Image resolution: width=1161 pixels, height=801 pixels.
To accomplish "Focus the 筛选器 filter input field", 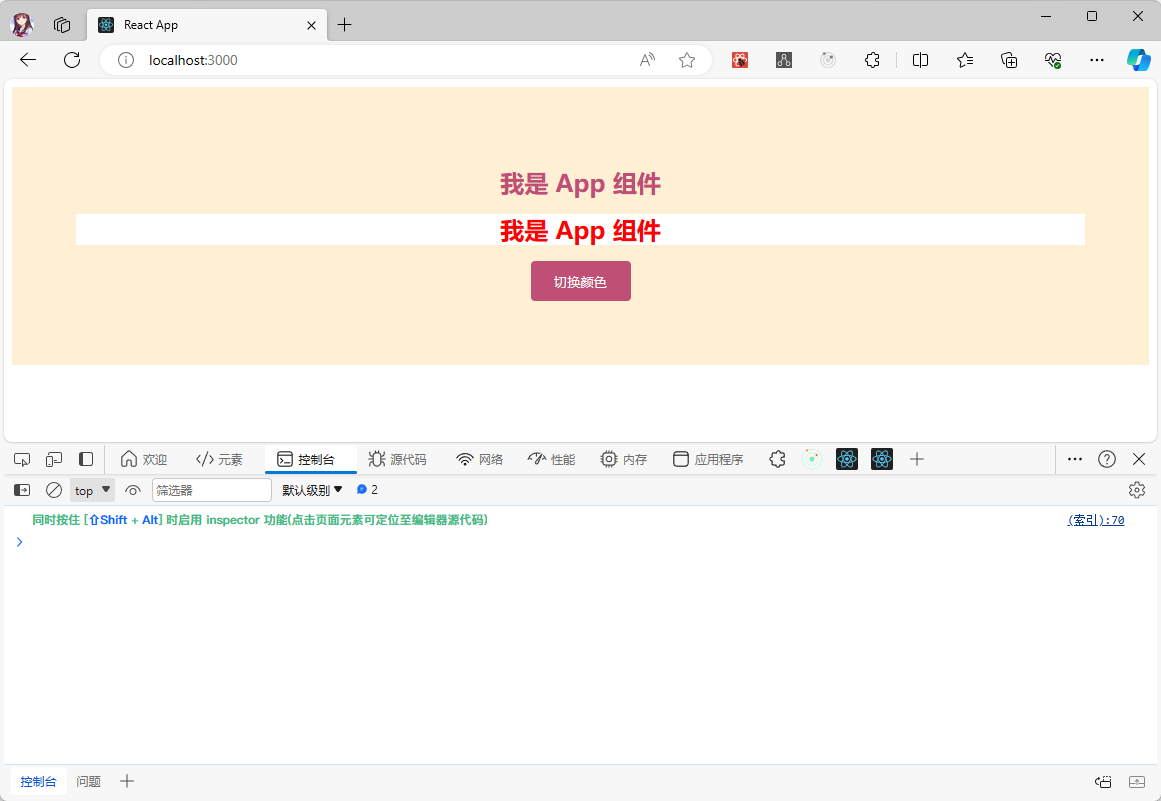I will click(x=211, y=490).
